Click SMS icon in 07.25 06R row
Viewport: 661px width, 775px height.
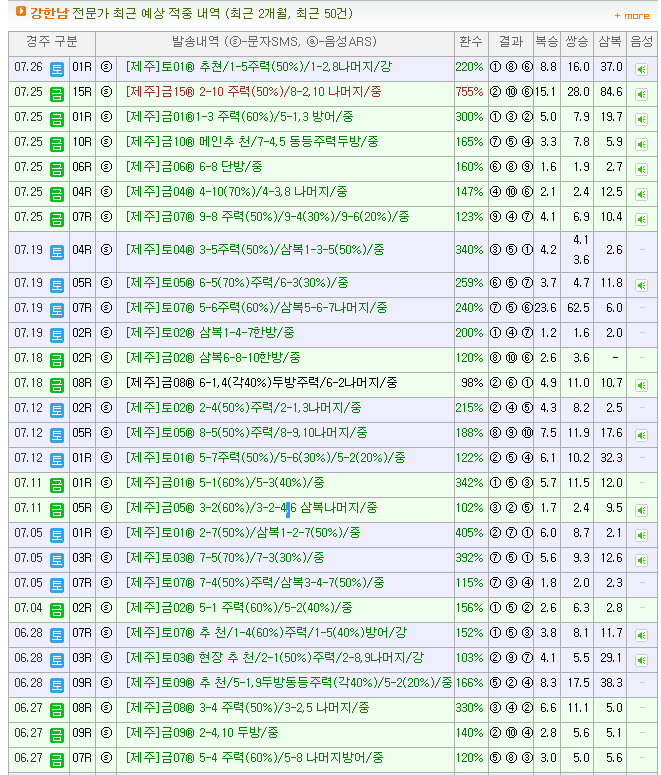tap(107, 167)
